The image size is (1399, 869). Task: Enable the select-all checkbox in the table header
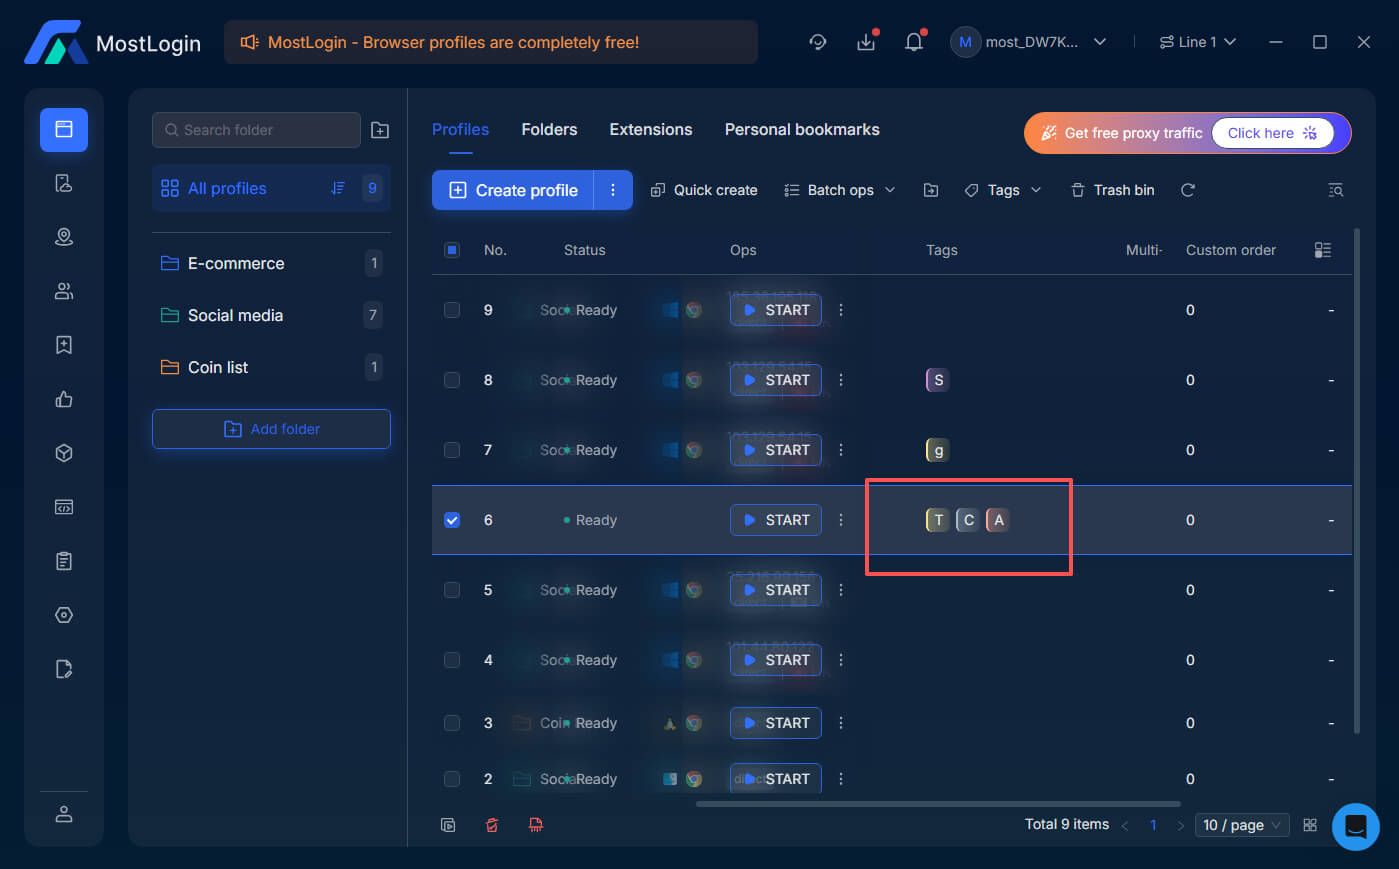click(451, 250)
